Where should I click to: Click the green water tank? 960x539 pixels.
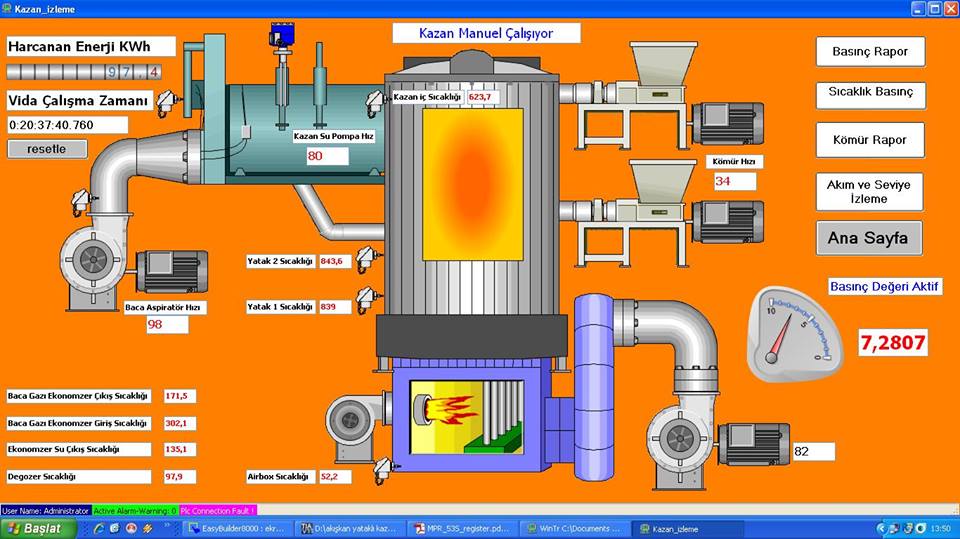(x=300, y=130)
